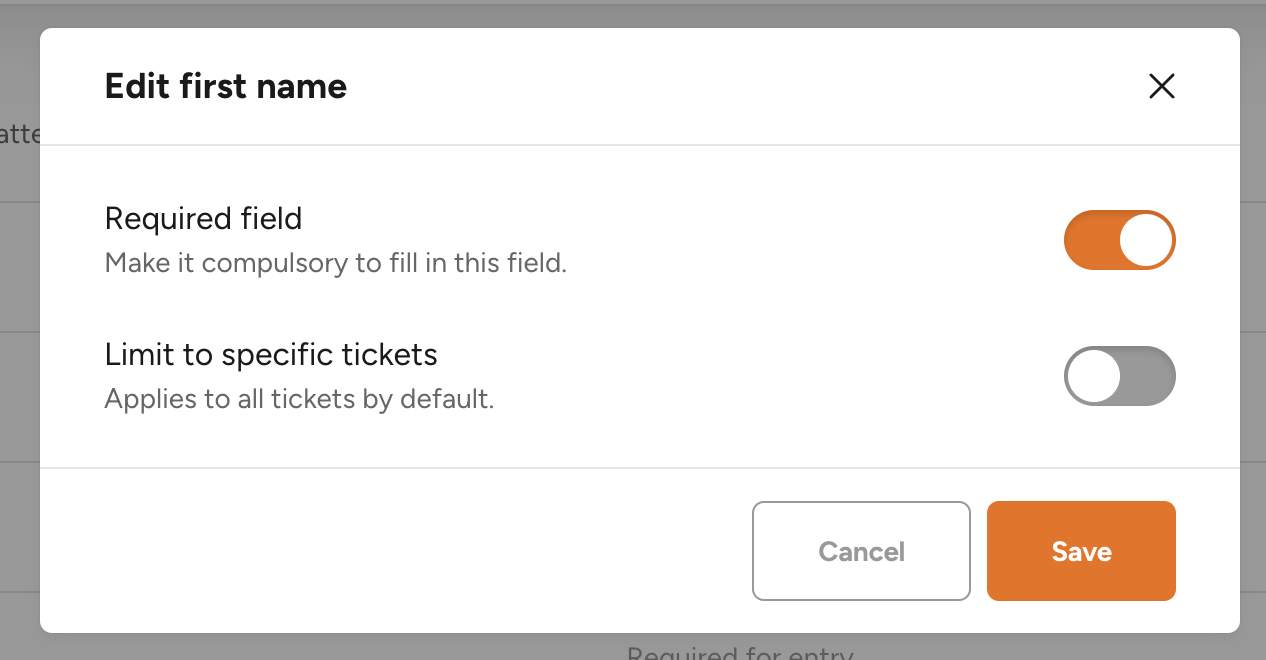Click the "Required field" label text
This screenshot has height=660, width=1266.
203,218
